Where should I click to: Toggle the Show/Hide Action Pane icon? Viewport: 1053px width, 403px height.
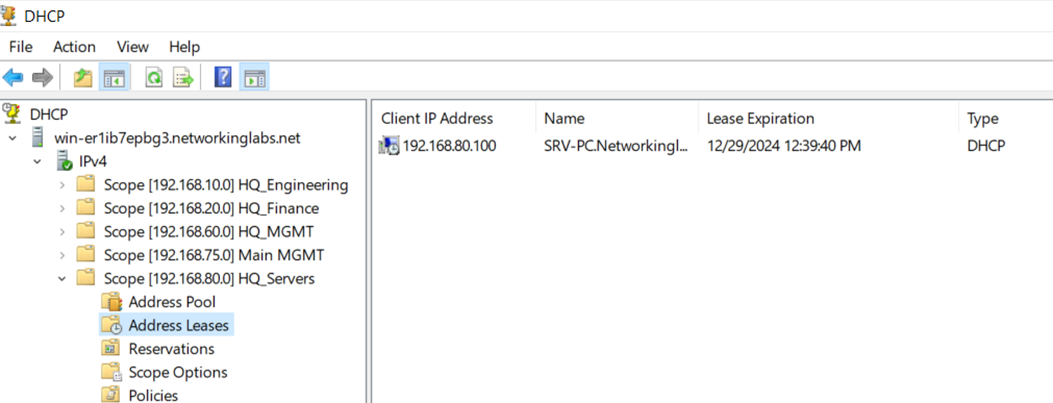tap(254, 78)
